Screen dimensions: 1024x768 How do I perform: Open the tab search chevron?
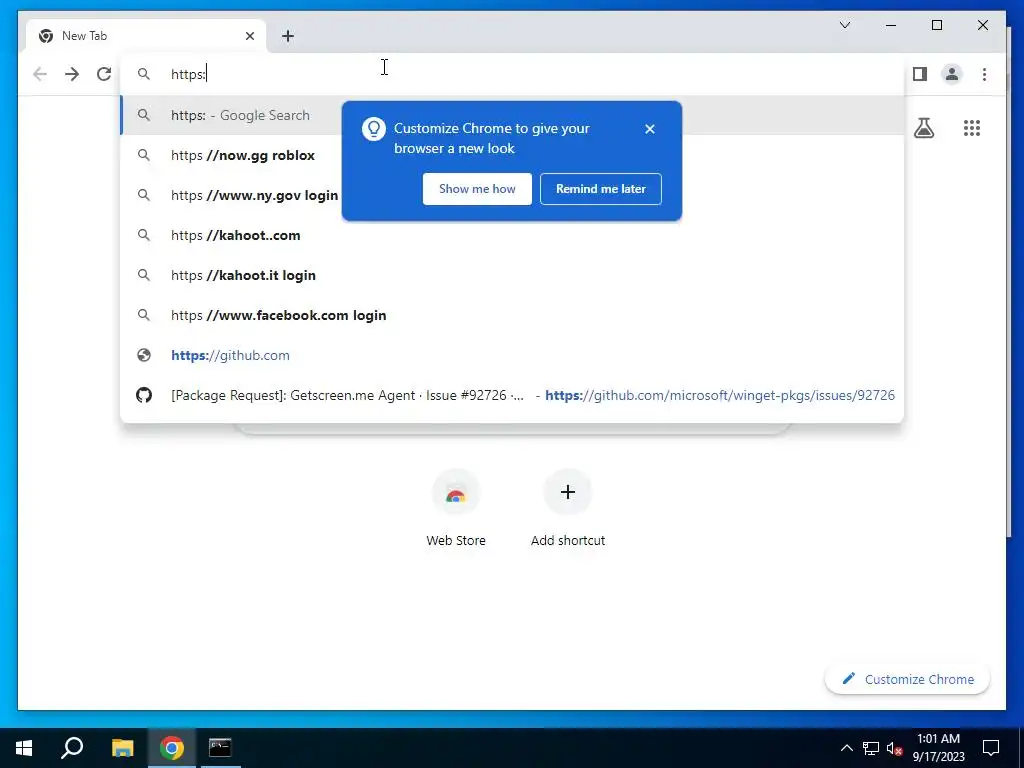pyautogui.click(x=845, y=25)
